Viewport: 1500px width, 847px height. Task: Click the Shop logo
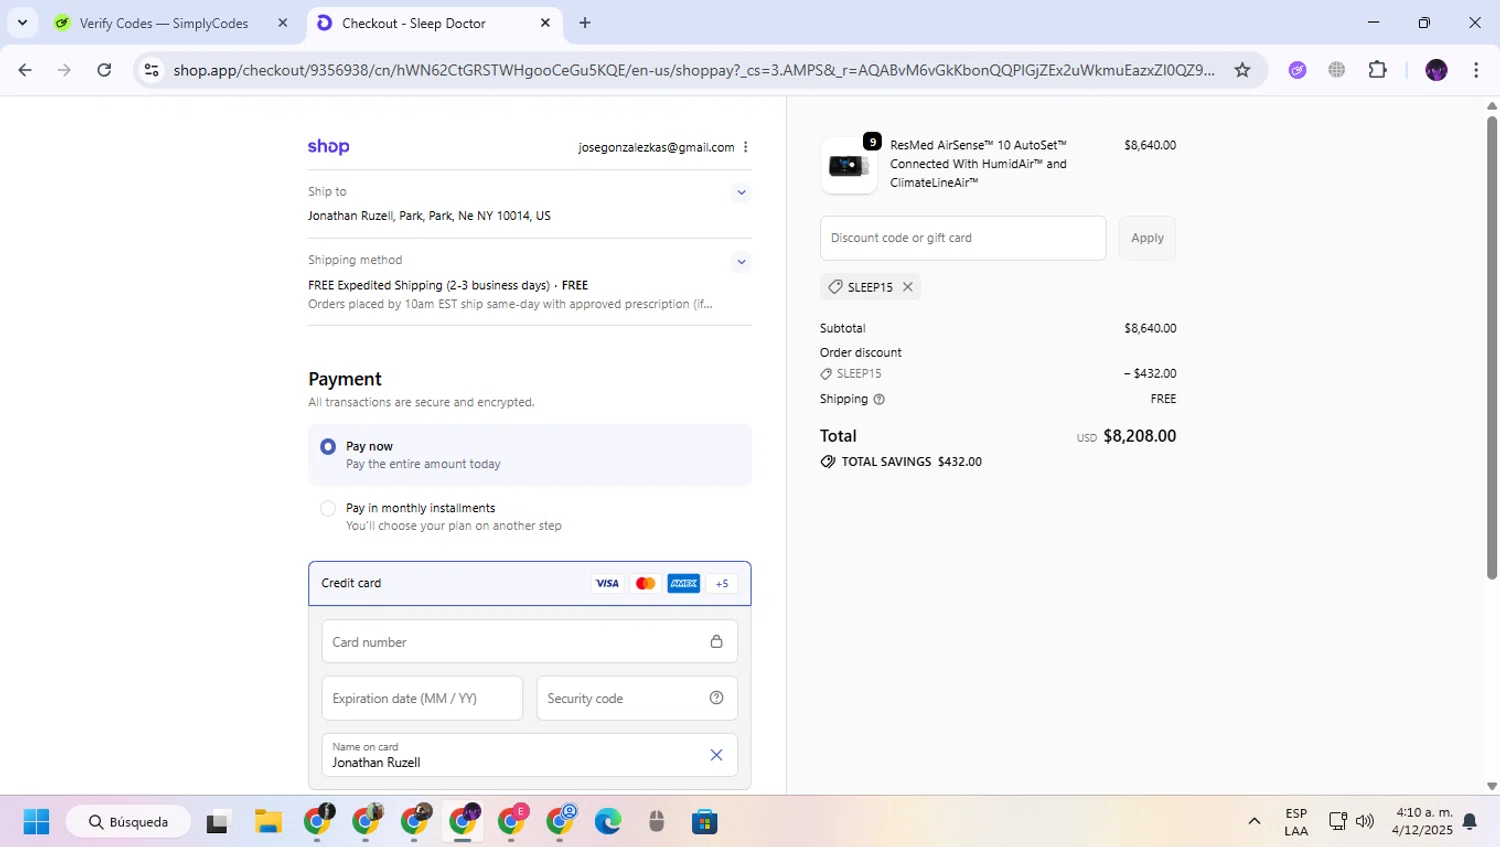pos(328,147)
